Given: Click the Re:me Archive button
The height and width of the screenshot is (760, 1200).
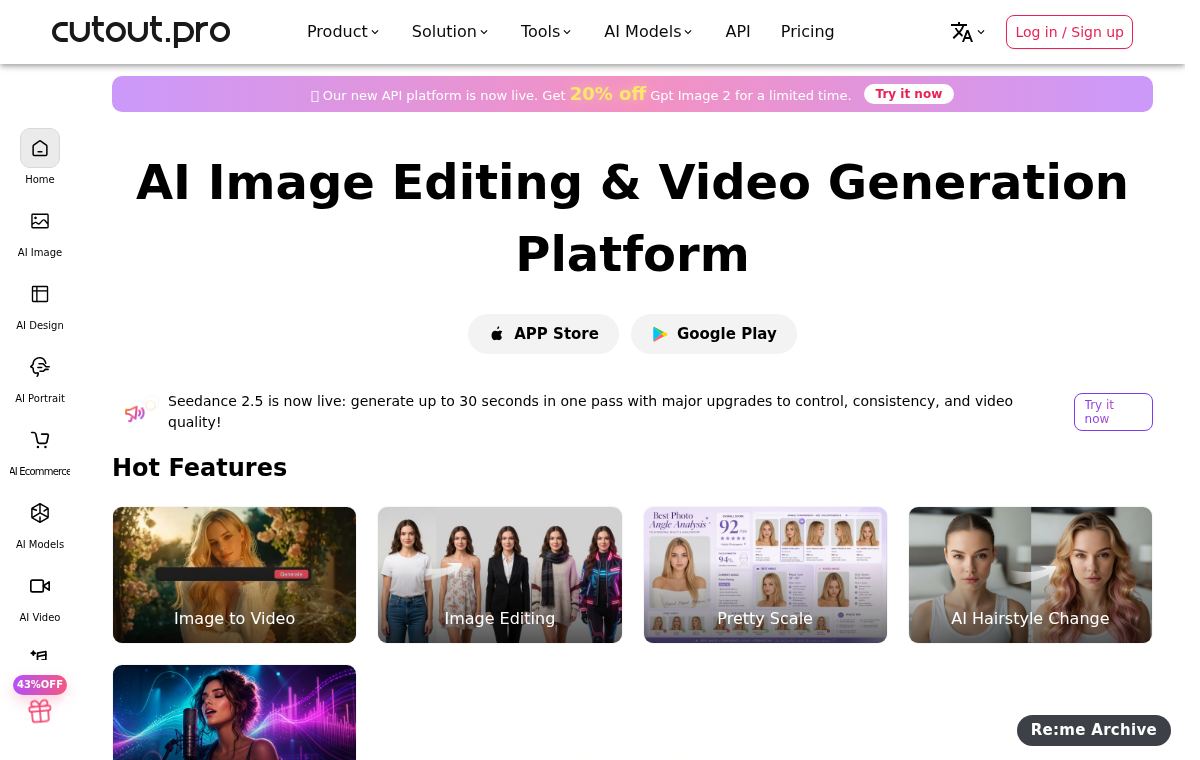Looking at the screenshot, I should coord(1094,730).
